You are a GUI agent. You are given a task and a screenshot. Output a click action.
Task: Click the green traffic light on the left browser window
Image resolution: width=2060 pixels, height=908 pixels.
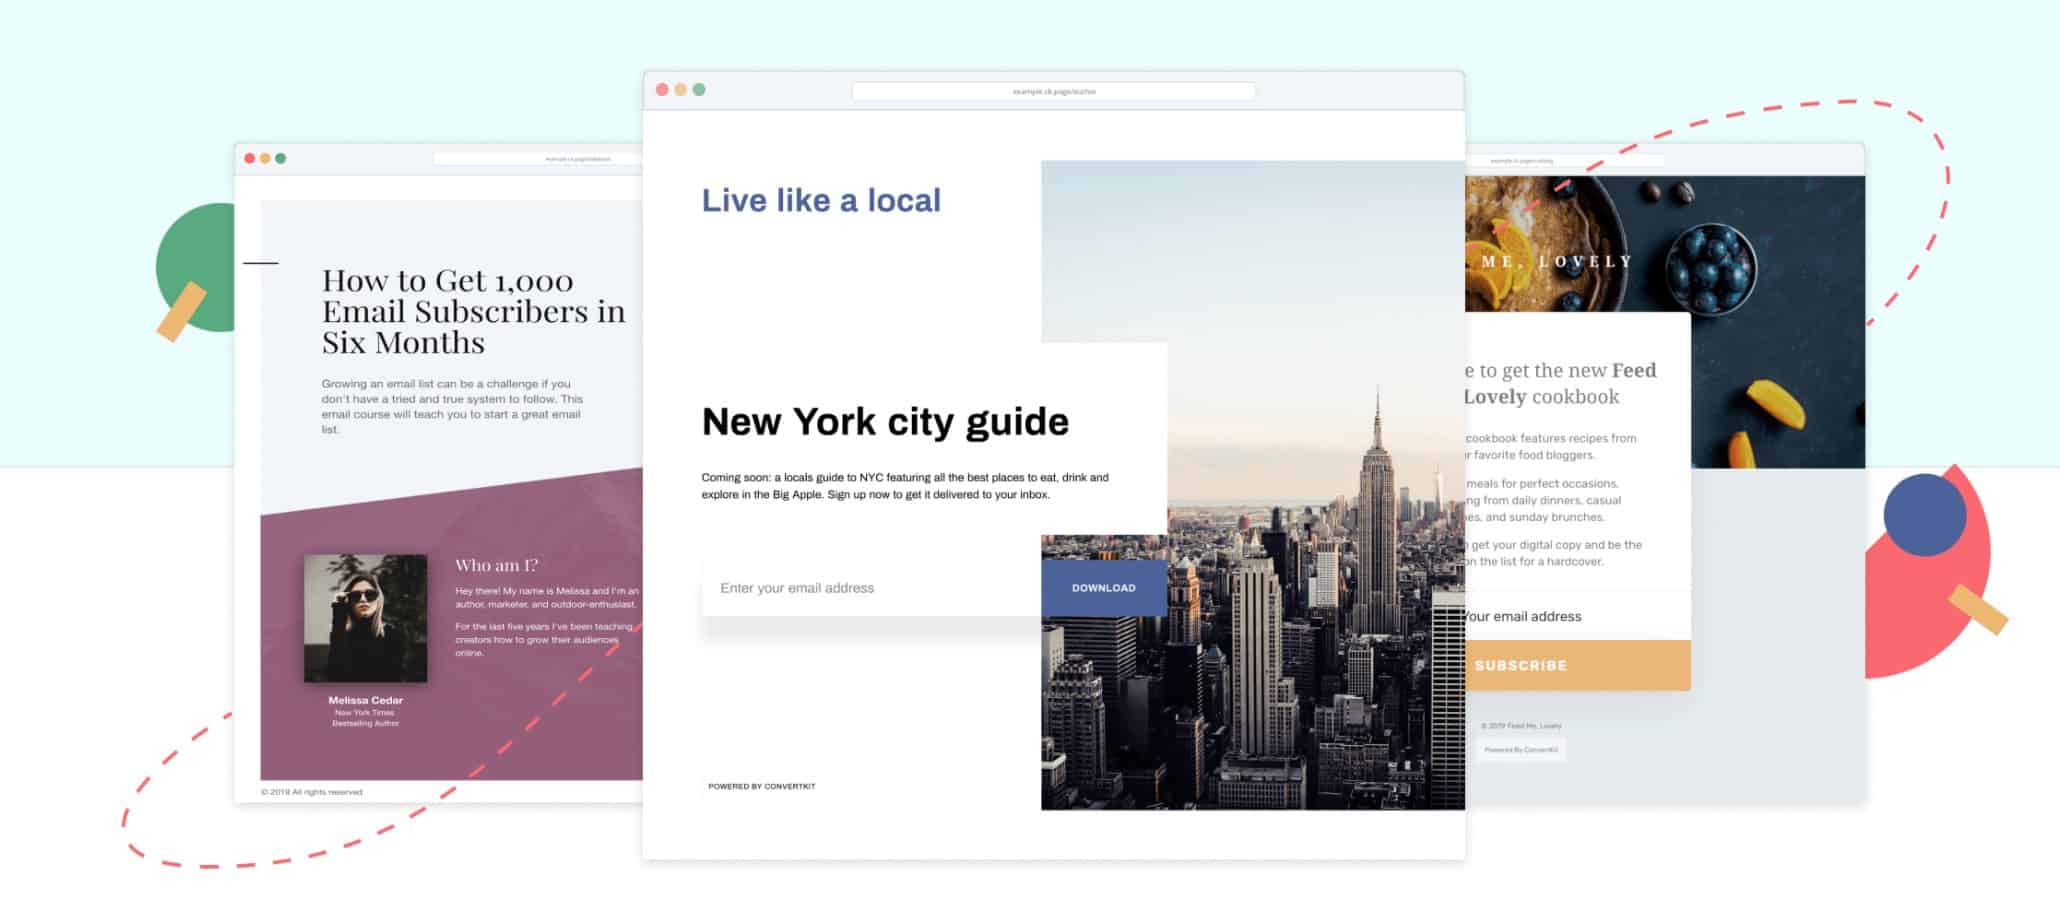coord(279,158)
